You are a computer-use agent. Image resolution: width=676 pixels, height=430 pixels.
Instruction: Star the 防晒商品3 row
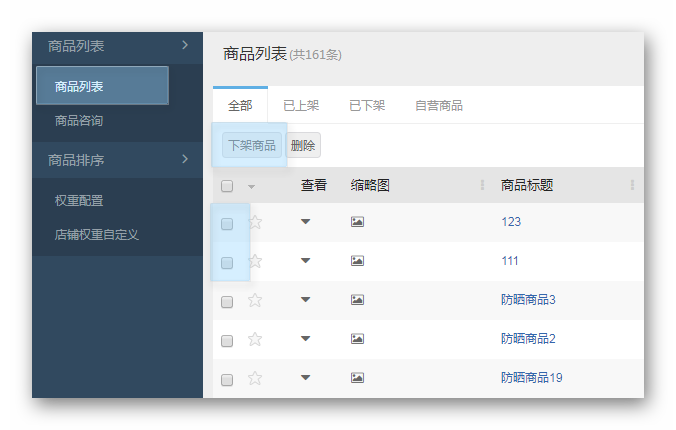(255, 300)
